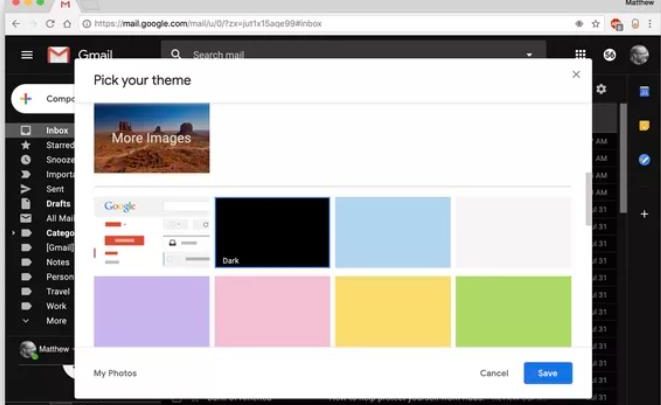Open My Photos link
The image size is (661, 405).
115,373
